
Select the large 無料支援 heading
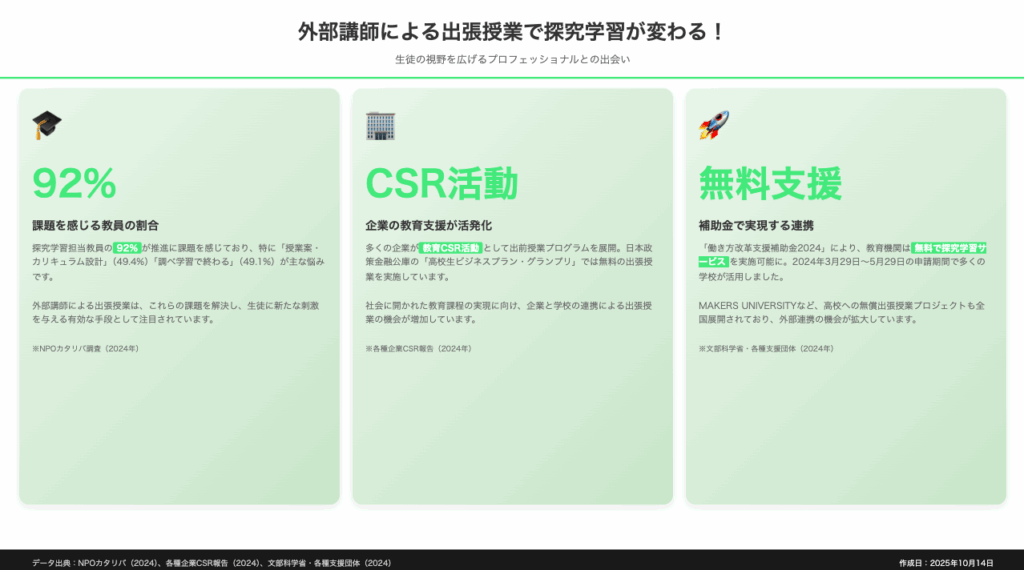tap(770, 183)
